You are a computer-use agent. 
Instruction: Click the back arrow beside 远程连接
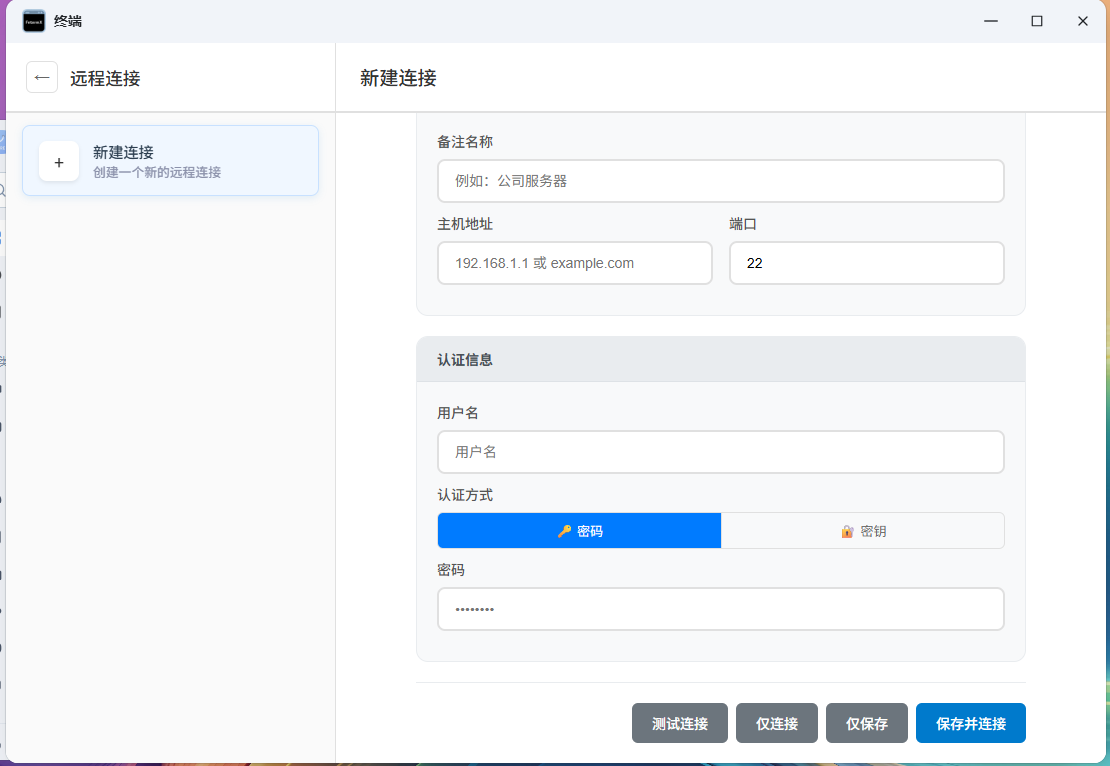(x=42, y=77)
